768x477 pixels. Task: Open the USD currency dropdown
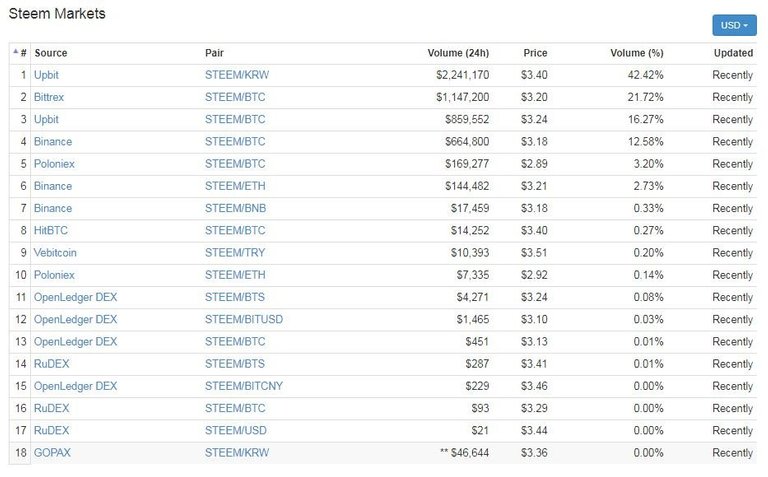tap(734, 25)
